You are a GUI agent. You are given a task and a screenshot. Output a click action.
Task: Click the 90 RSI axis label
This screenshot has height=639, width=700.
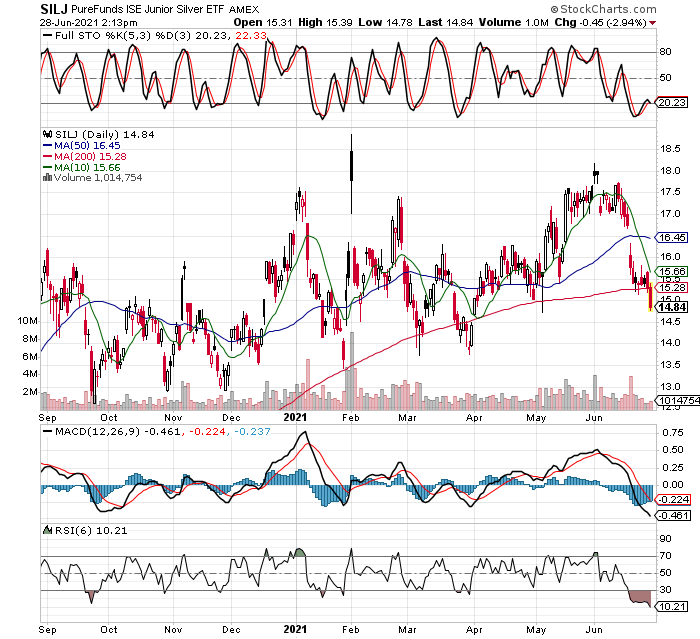(x=666, y=539)
